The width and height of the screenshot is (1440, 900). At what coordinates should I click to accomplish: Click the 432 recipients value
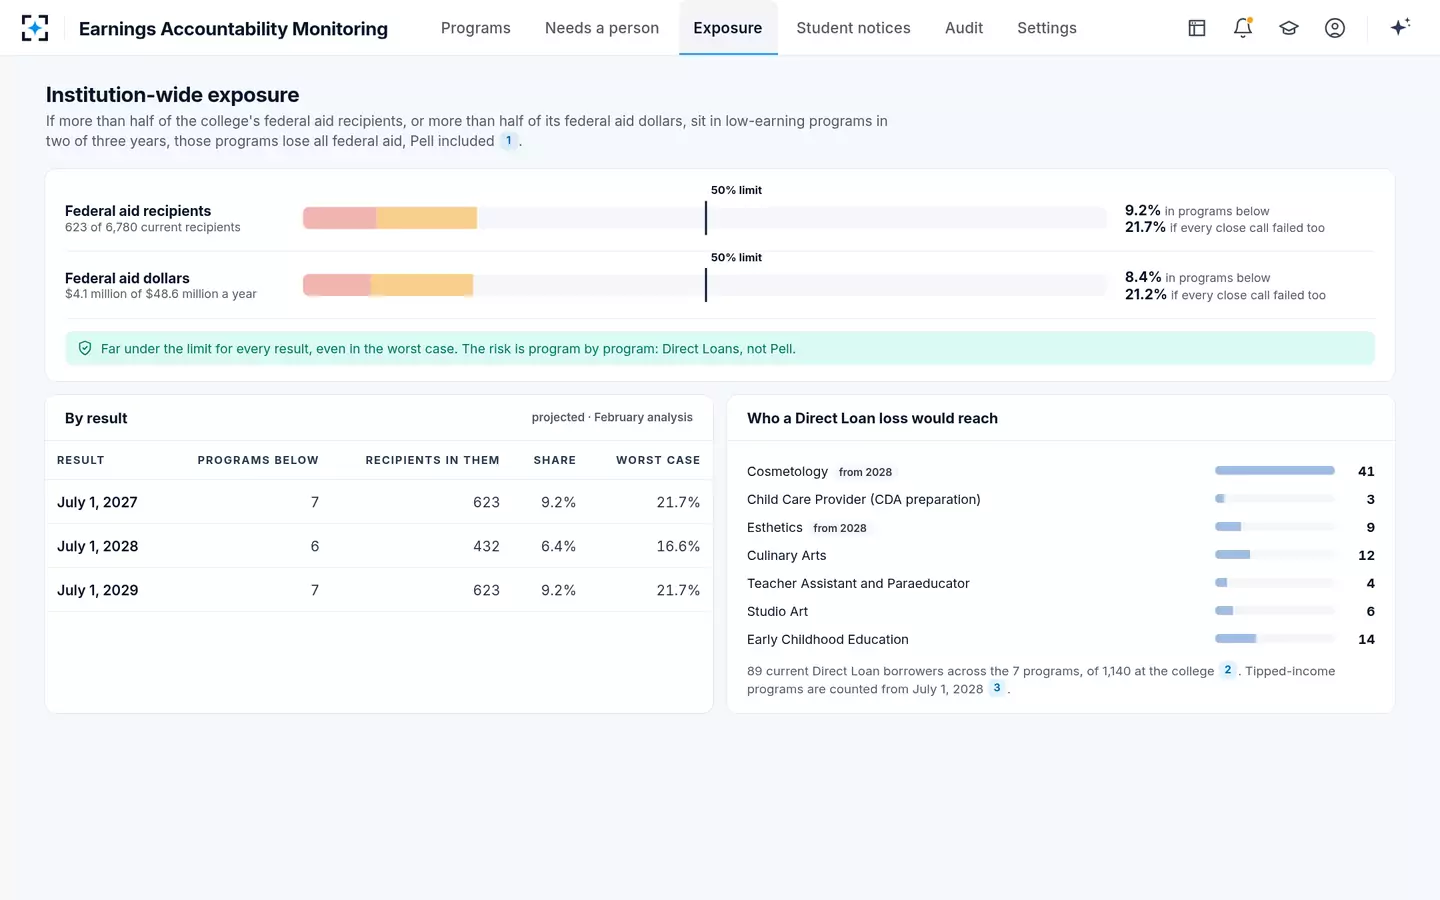486,546
